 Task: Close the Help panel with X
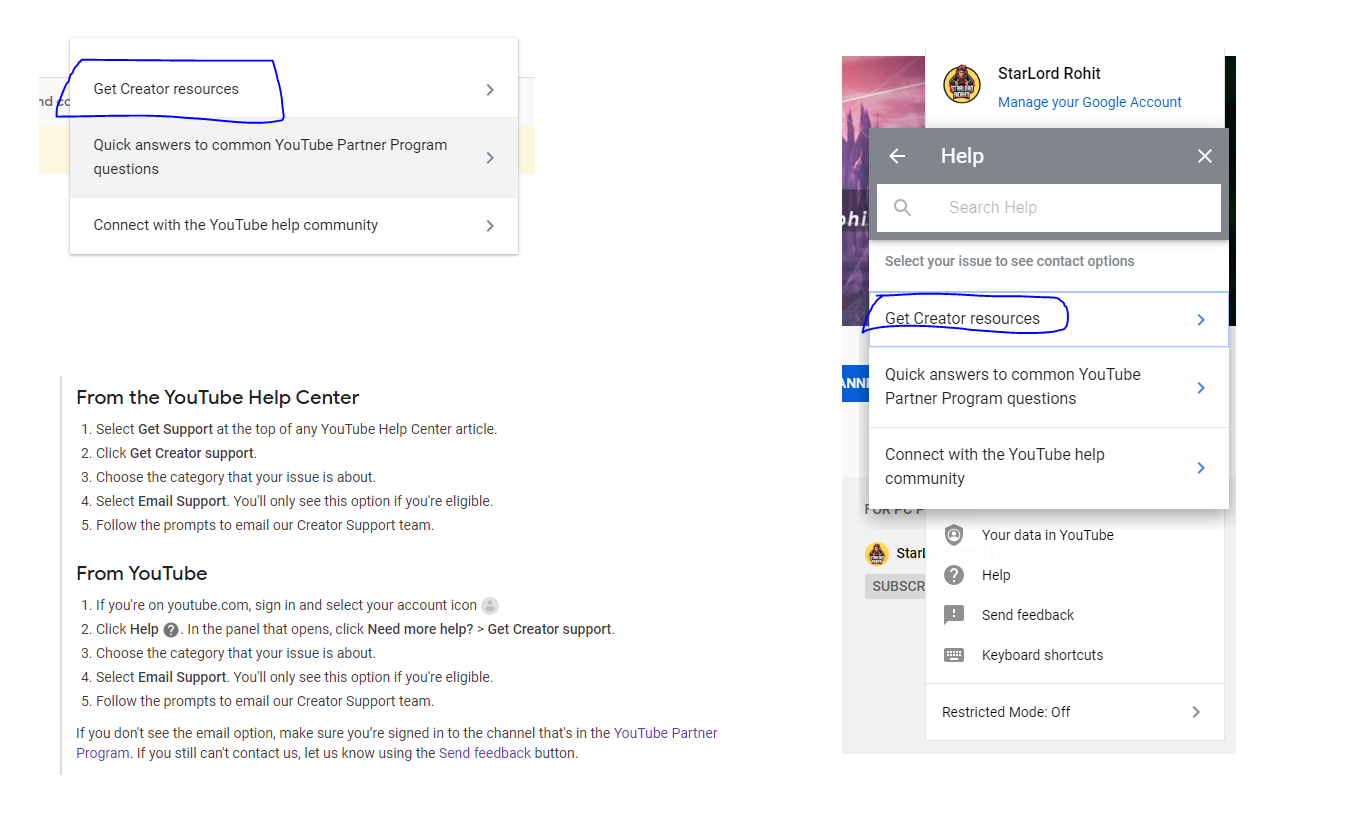coord(1205,156)
